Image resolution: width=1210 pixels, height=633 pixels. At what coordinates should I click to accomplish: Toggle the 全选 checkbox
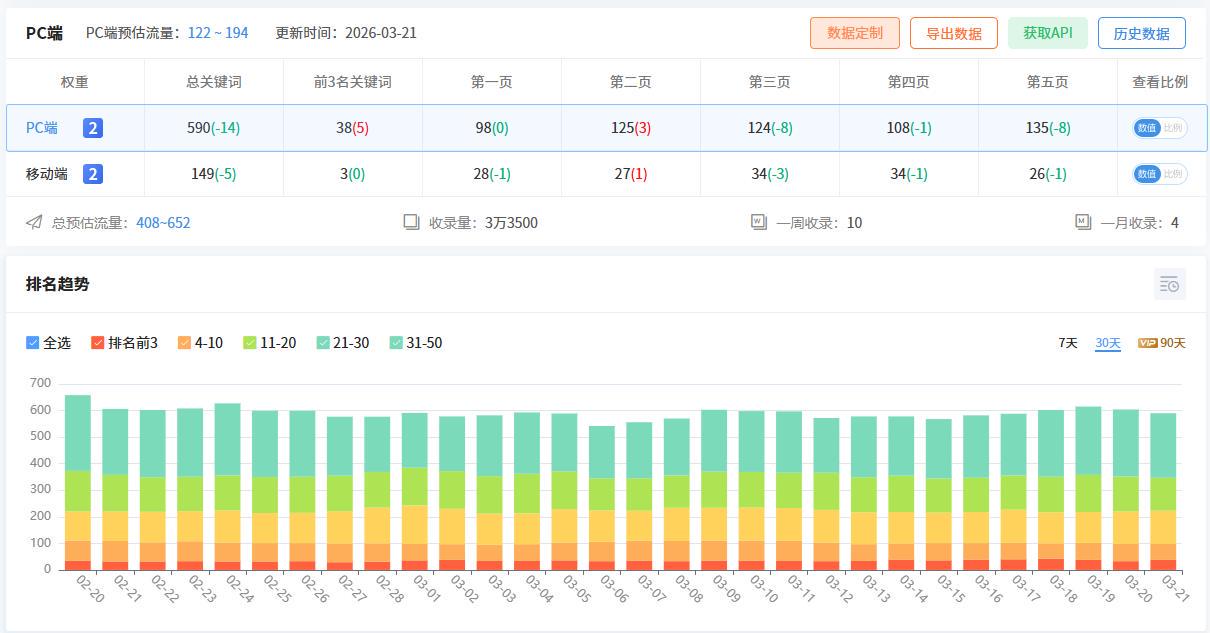click(33, 343)
